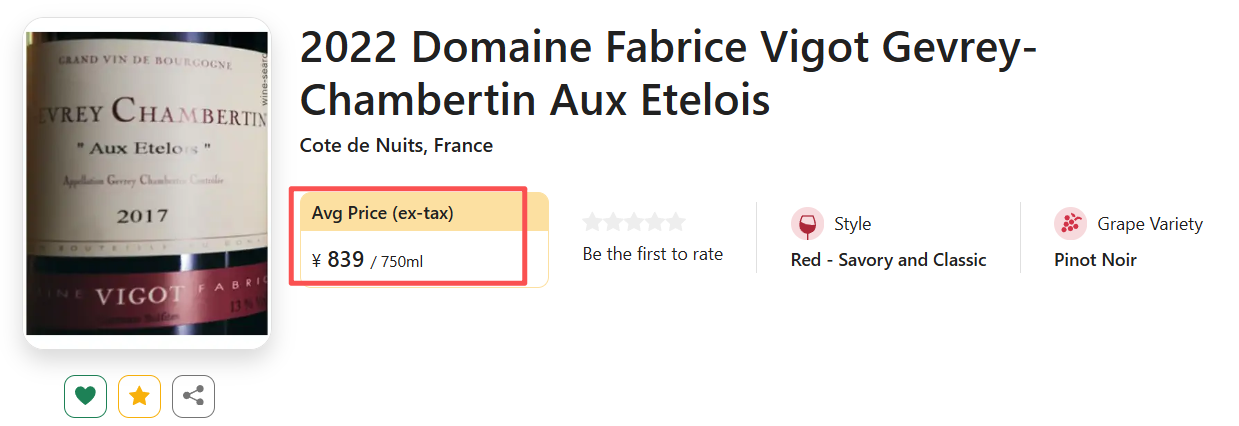
Task: Select the fourth rating star
Action: (x=655, y=222)
